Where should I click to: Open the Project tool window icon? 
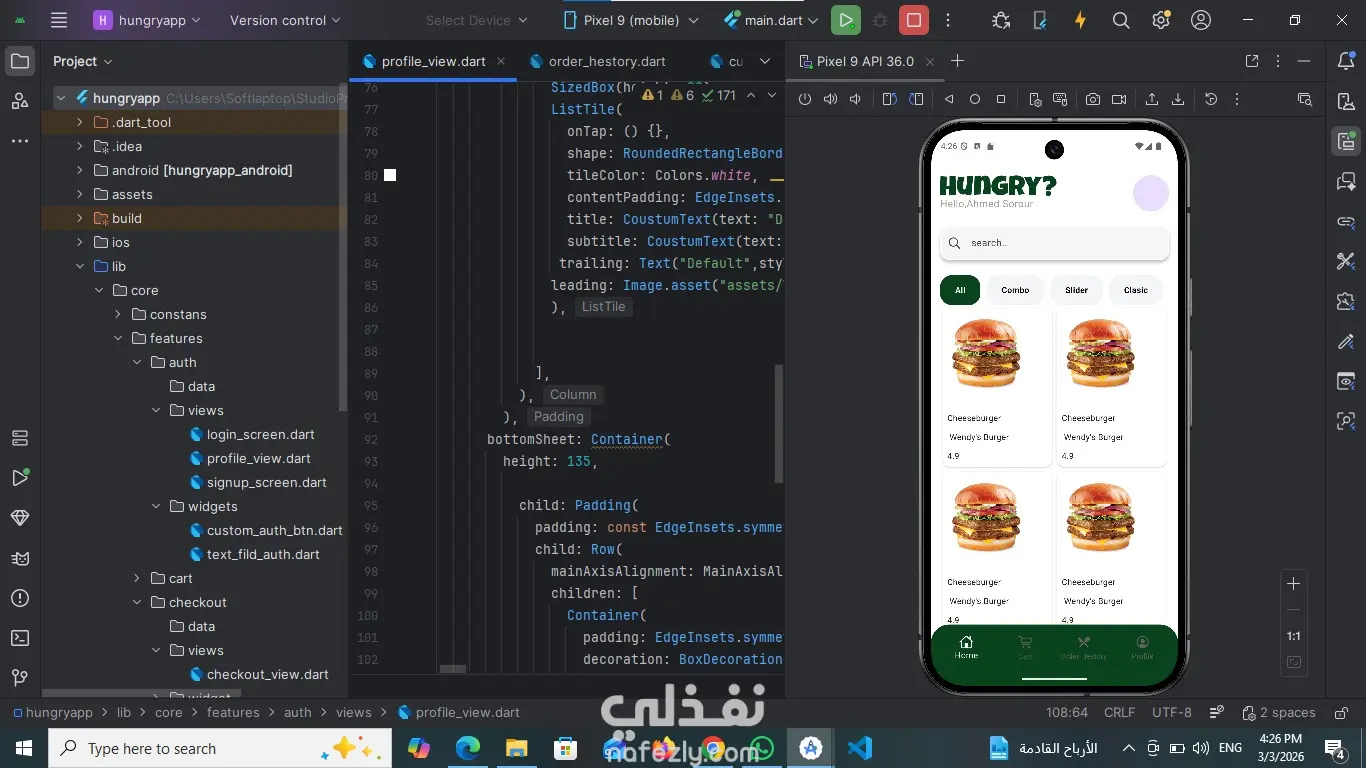20,62
